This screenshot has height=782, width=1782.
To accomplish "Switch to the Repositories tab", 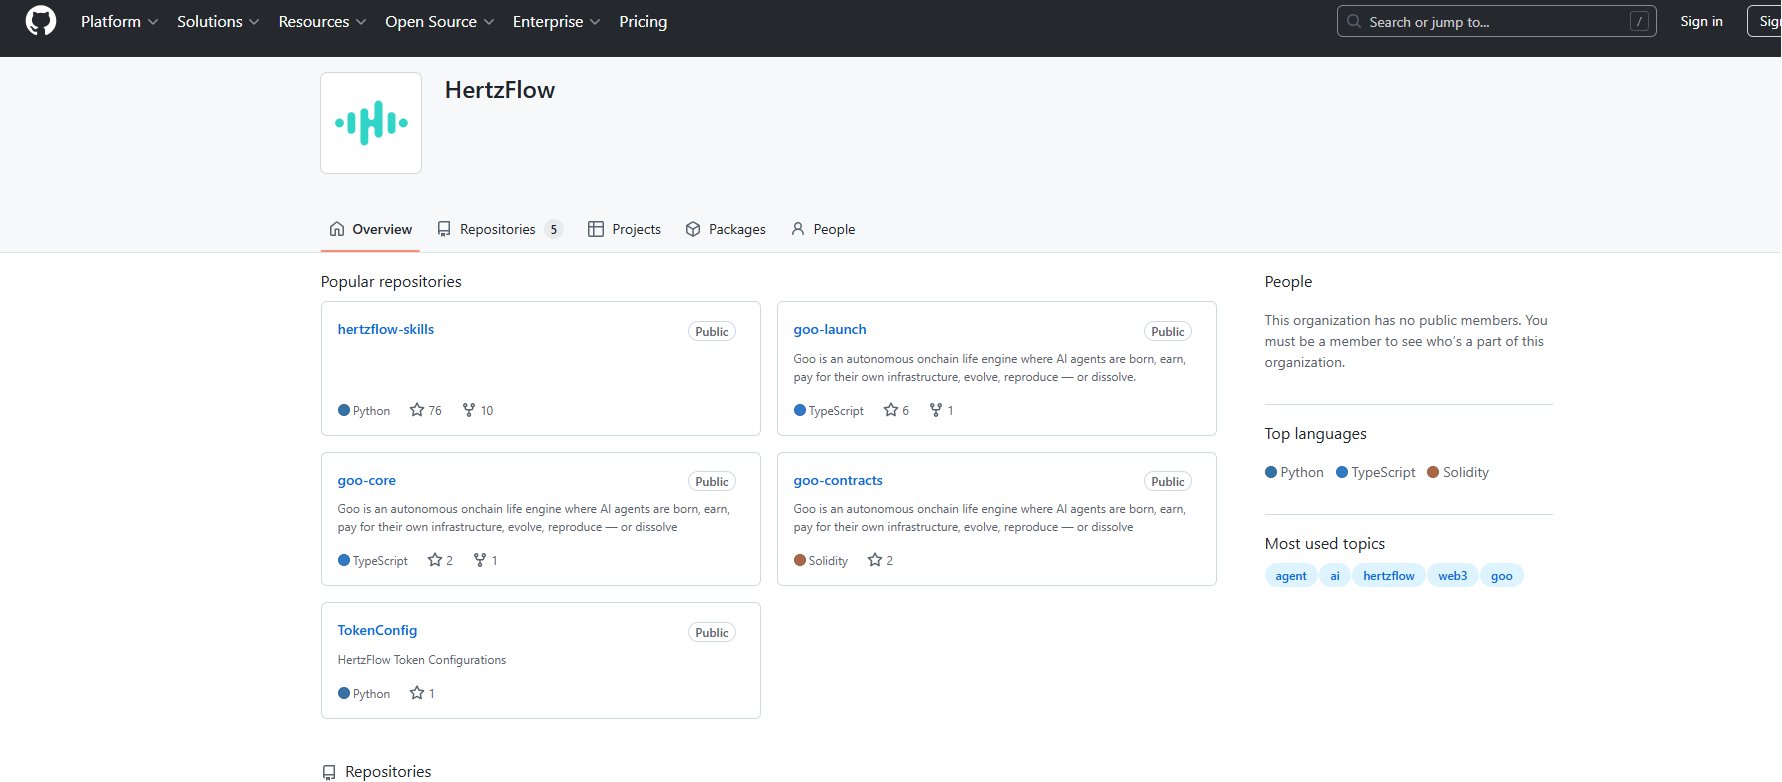I will [x=500, y=229].
